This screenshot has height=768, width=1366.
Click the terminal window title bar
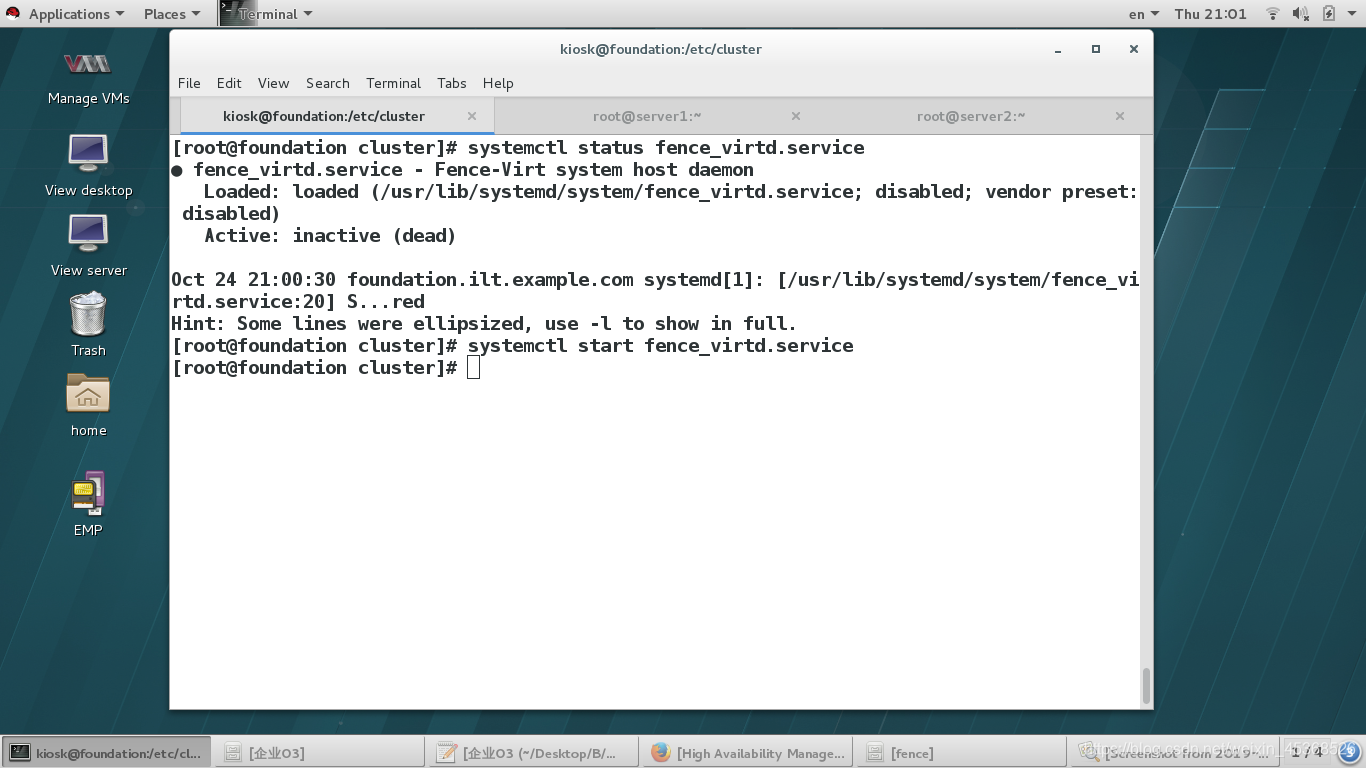pyautogui.click(x=661, y=49)
